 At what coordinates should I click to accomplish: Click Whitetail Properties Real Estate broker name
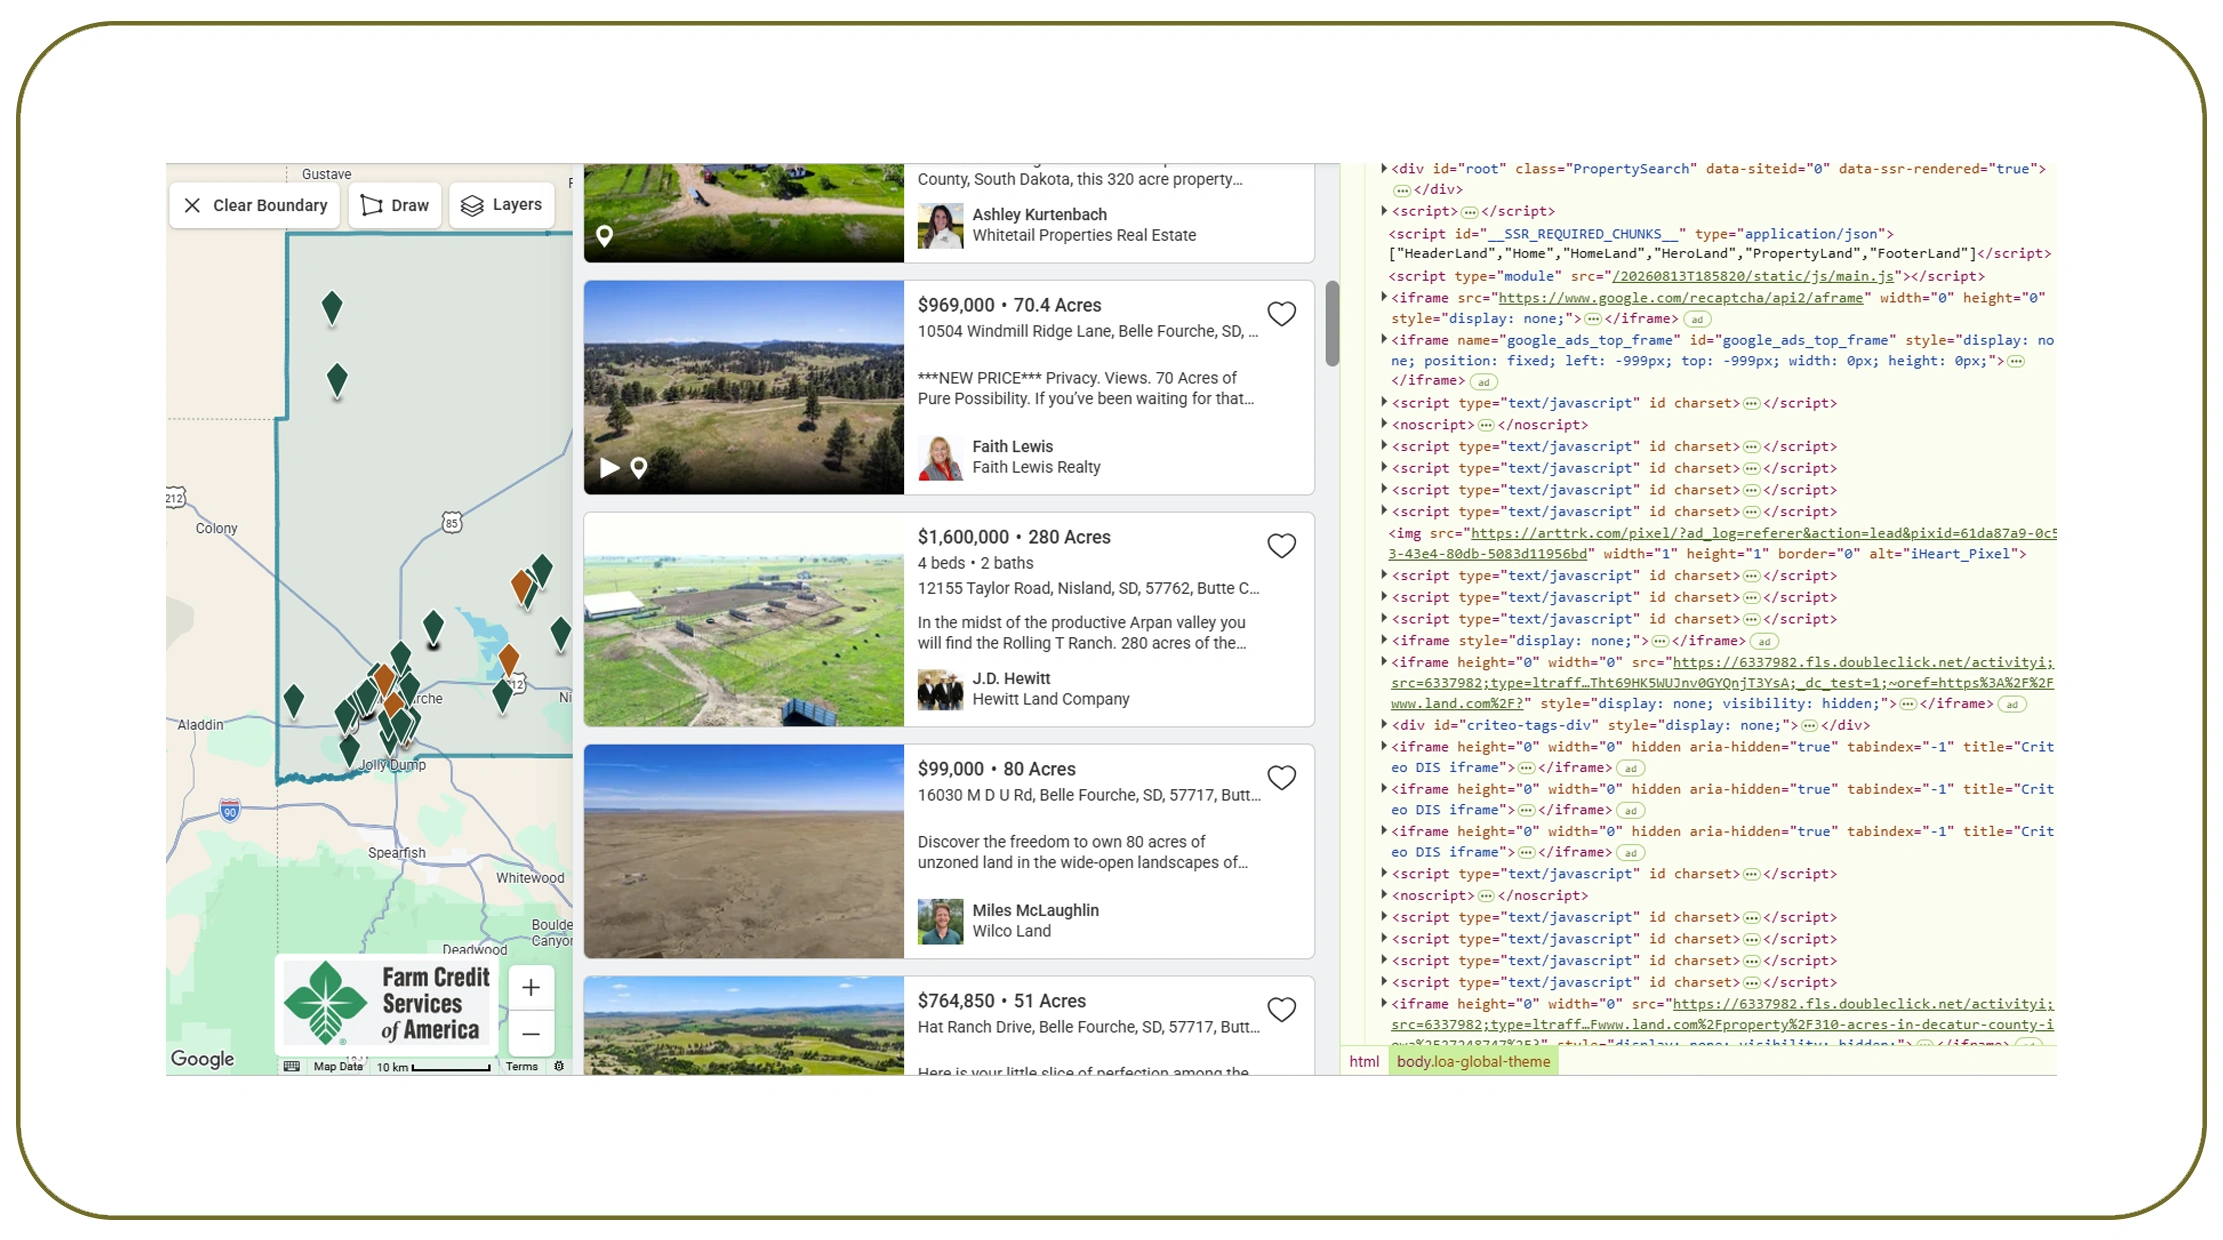pyautogui.click(x=1084, y=235)
